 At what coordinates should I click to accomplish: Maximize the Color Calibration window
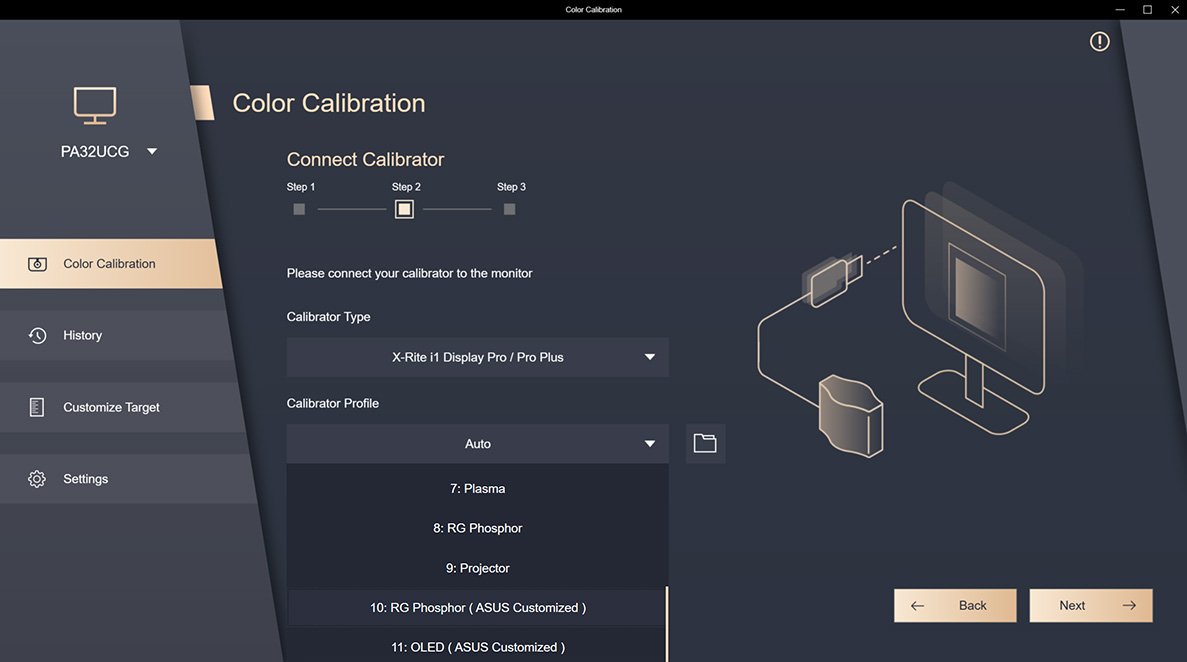point(1148,10)
